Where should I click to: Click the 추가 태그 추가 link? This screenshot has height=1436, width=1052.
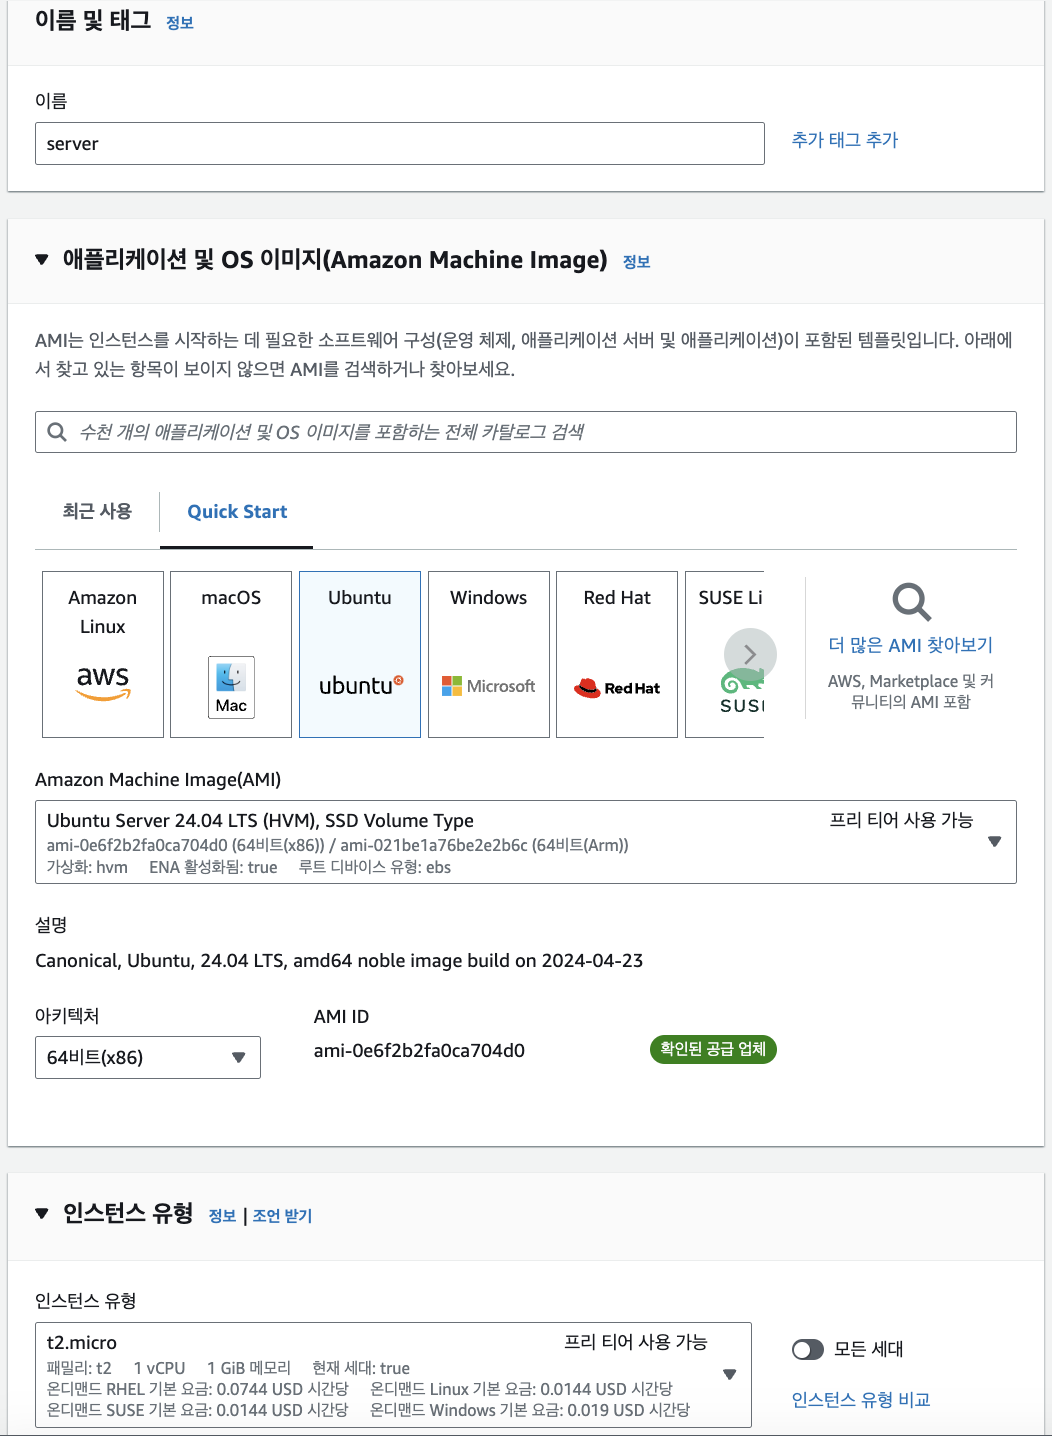pyautogui.click(x=845, y=140)
